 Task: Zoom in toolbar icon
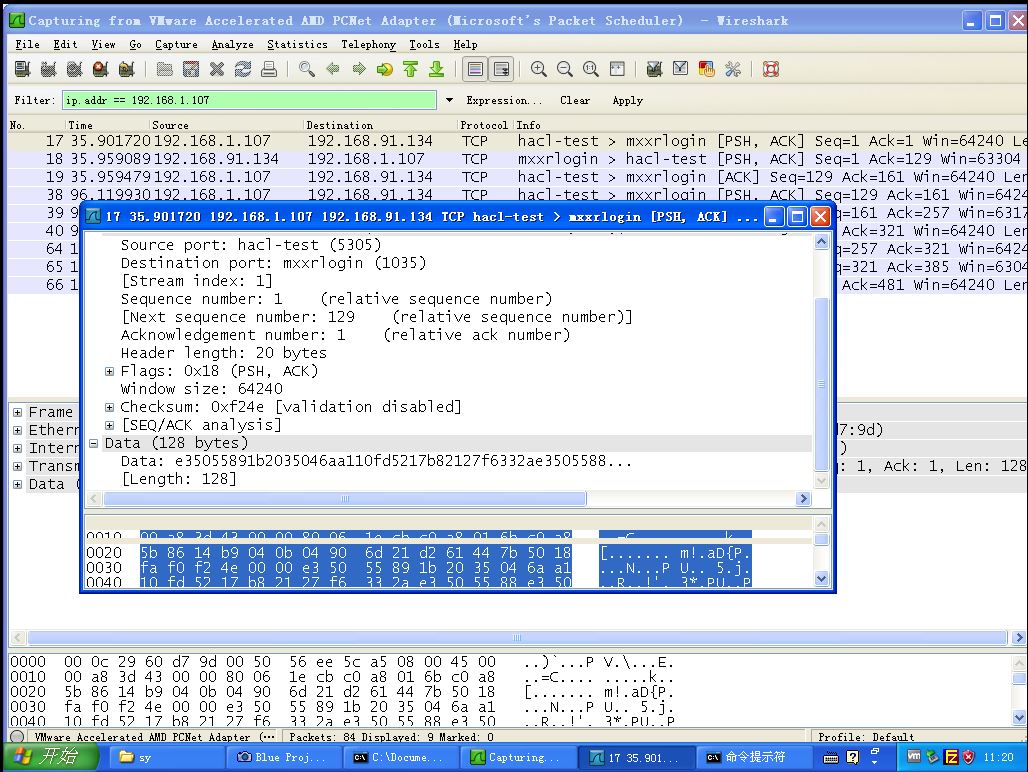tap(539, 69)
